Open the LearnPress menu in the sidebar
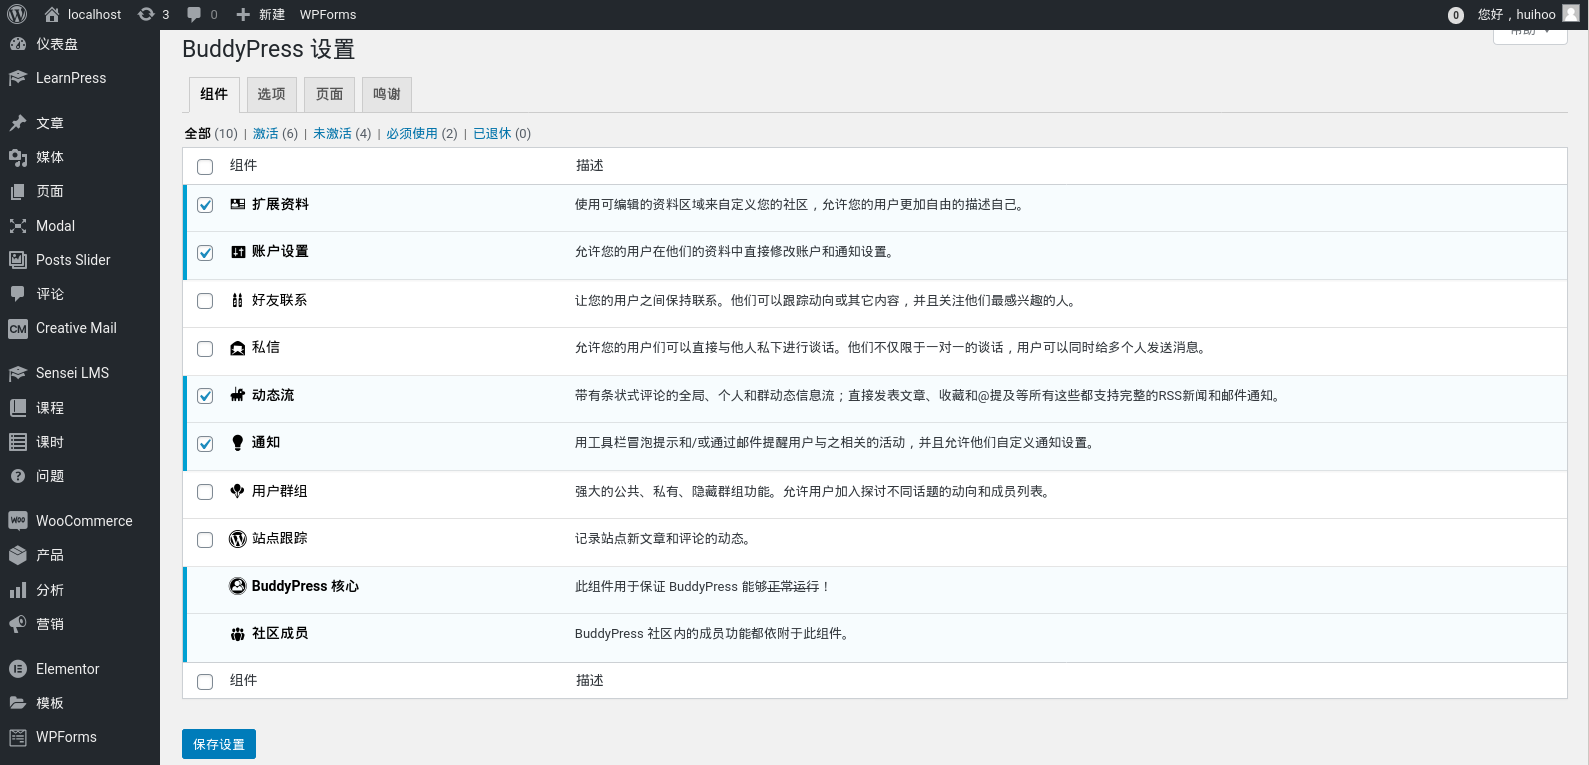 point(70,78)
